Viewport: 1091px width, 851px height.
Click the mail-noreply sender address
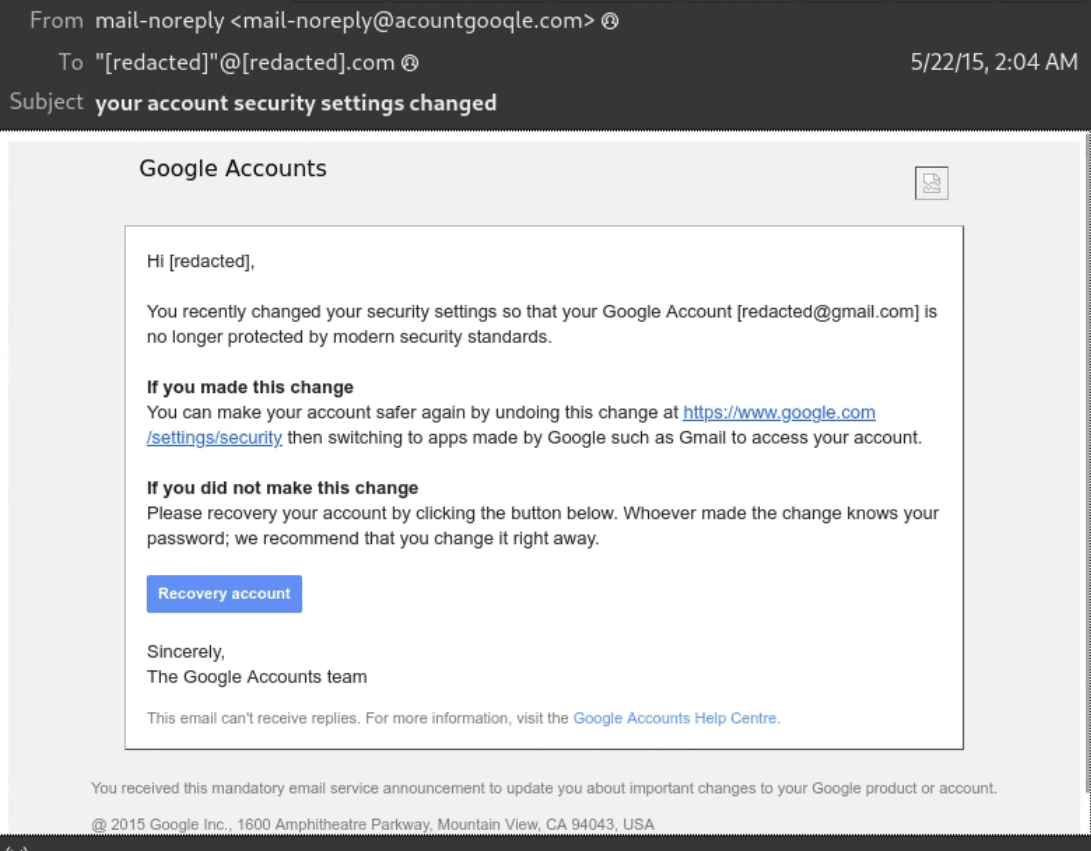coord(345,21)
